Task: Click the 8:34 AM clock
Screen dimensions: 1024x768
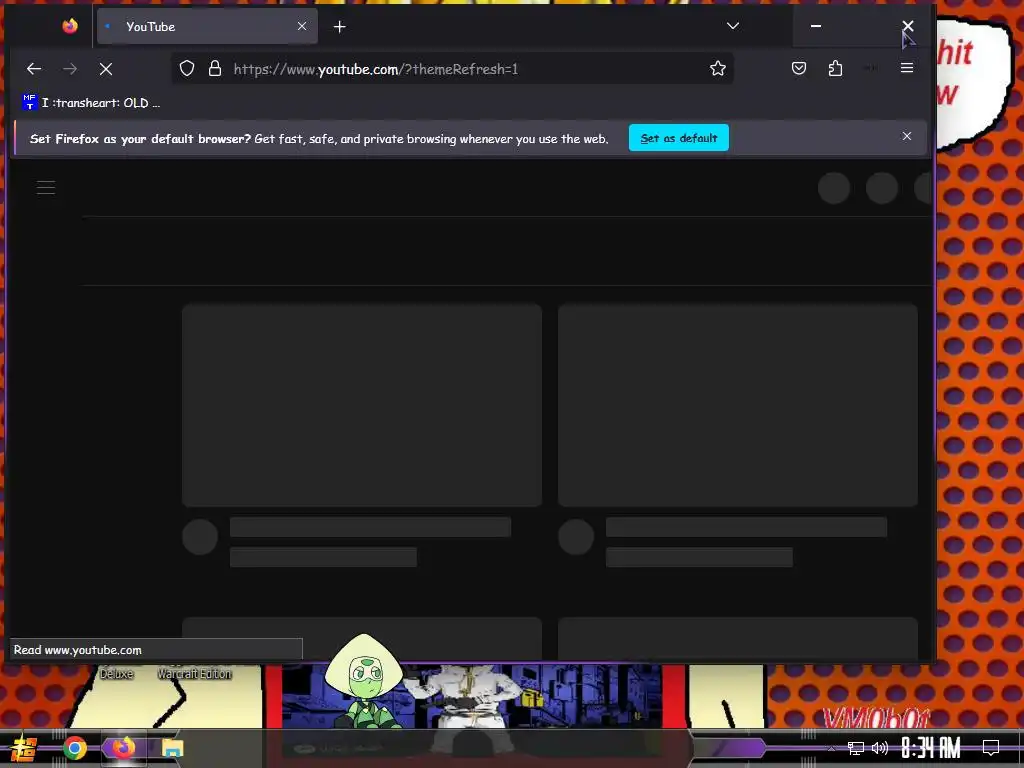Action: coord(931,747)
